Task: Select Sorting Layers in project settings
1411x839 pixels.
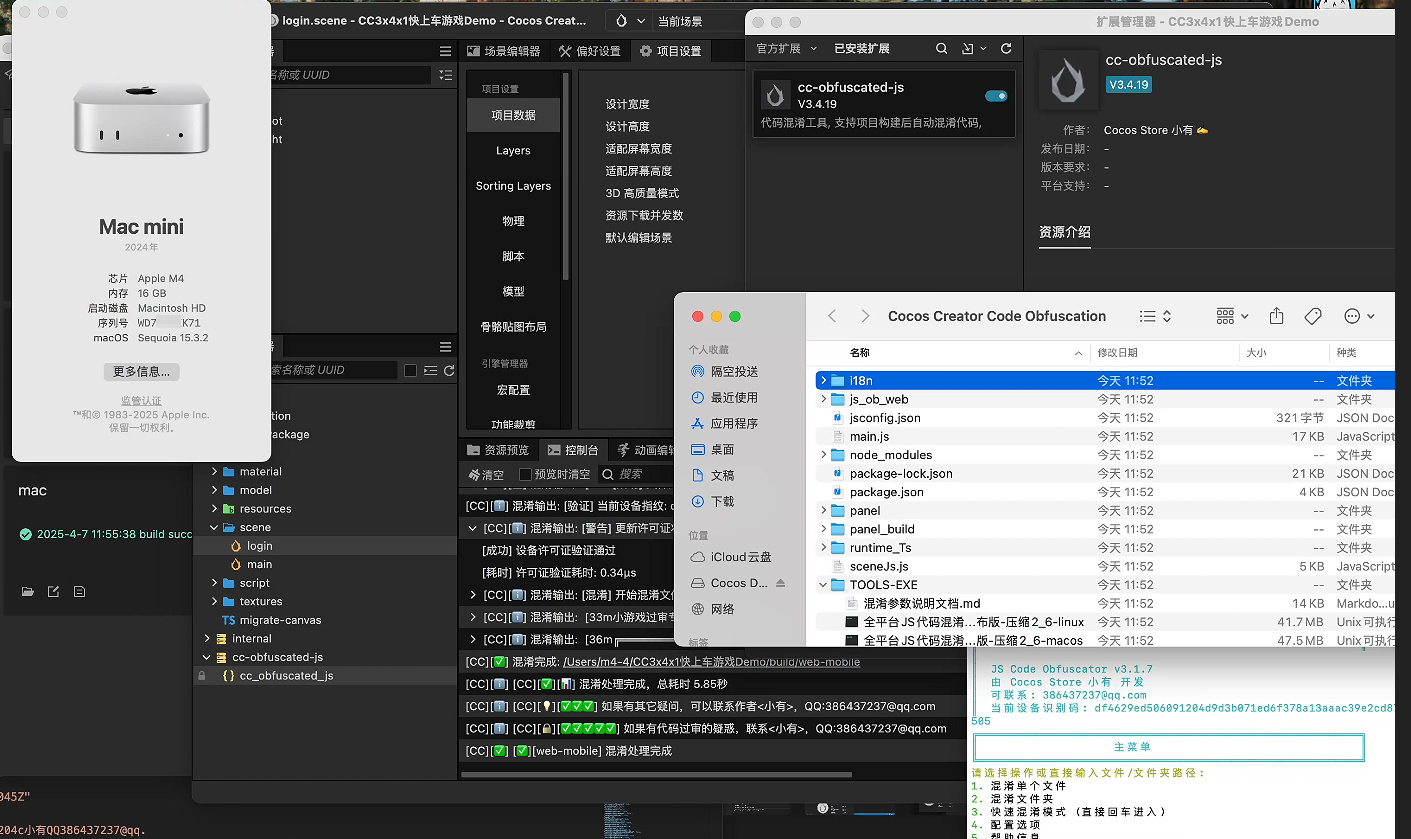Action: pos(513,186)
